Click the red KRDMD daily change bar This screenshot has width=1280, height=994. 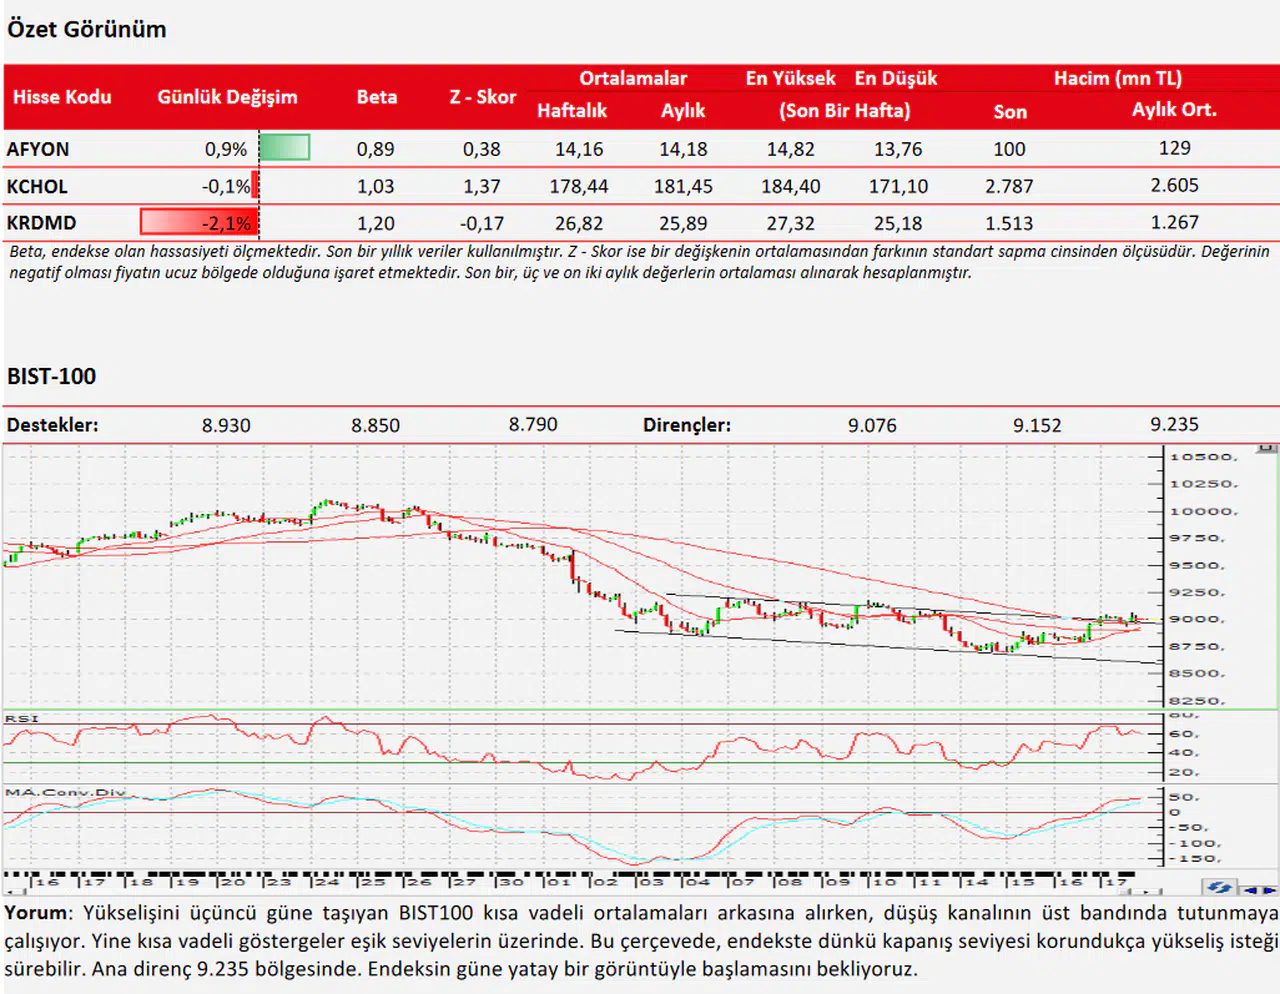tap(197, 222)
